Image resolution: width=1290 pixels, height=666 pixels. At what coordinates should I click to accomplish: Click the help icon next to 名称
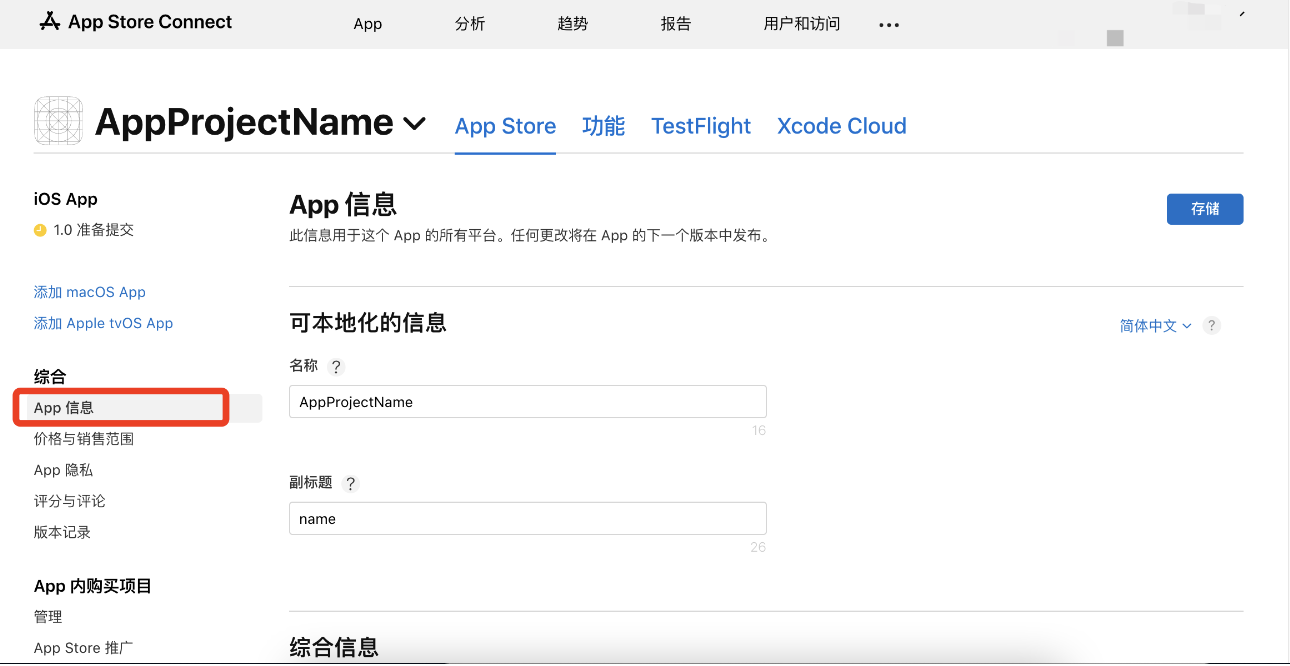tap(336, 367)
